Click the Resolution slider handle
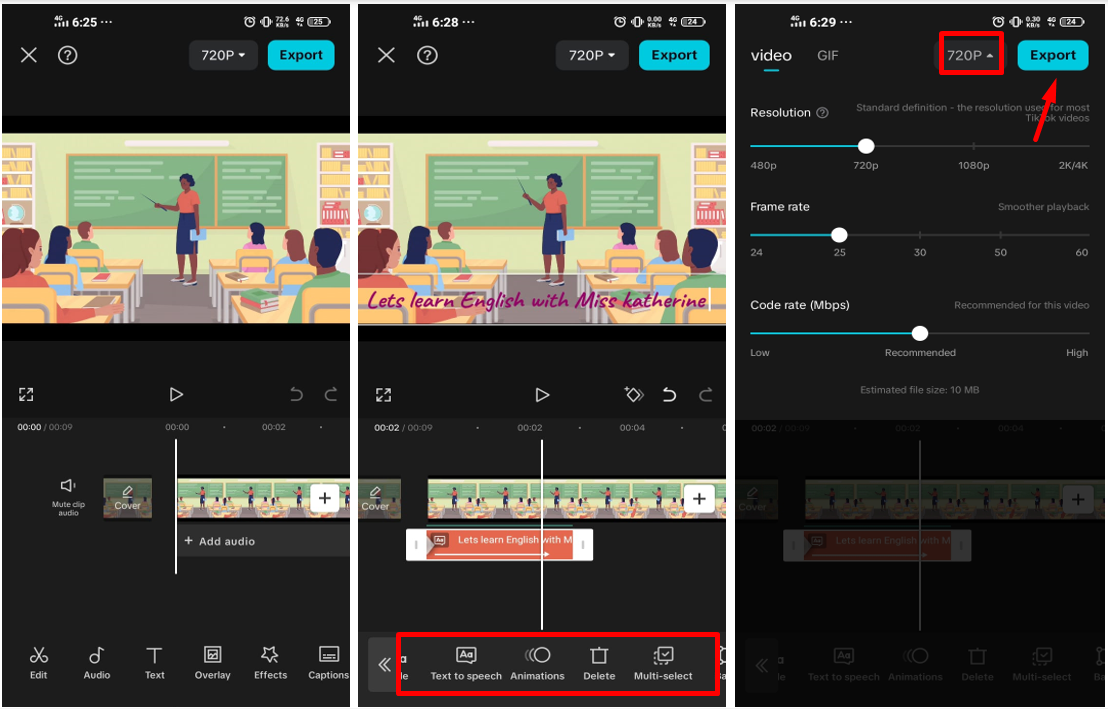 click(x=866, y=146)
